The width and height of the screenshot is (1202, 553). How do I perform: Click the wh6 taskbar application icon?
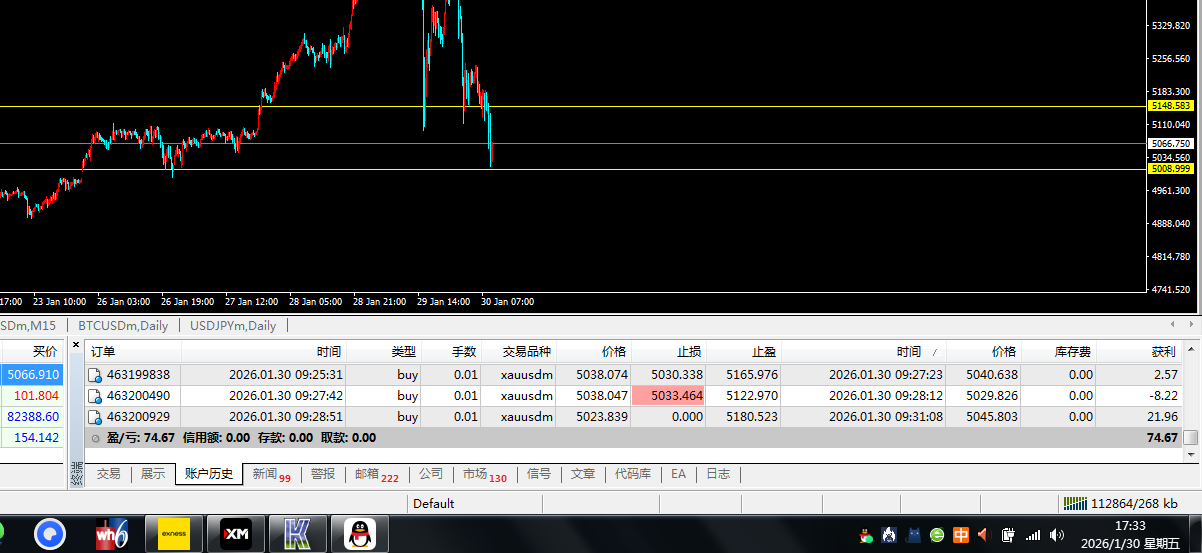(111, 535)
